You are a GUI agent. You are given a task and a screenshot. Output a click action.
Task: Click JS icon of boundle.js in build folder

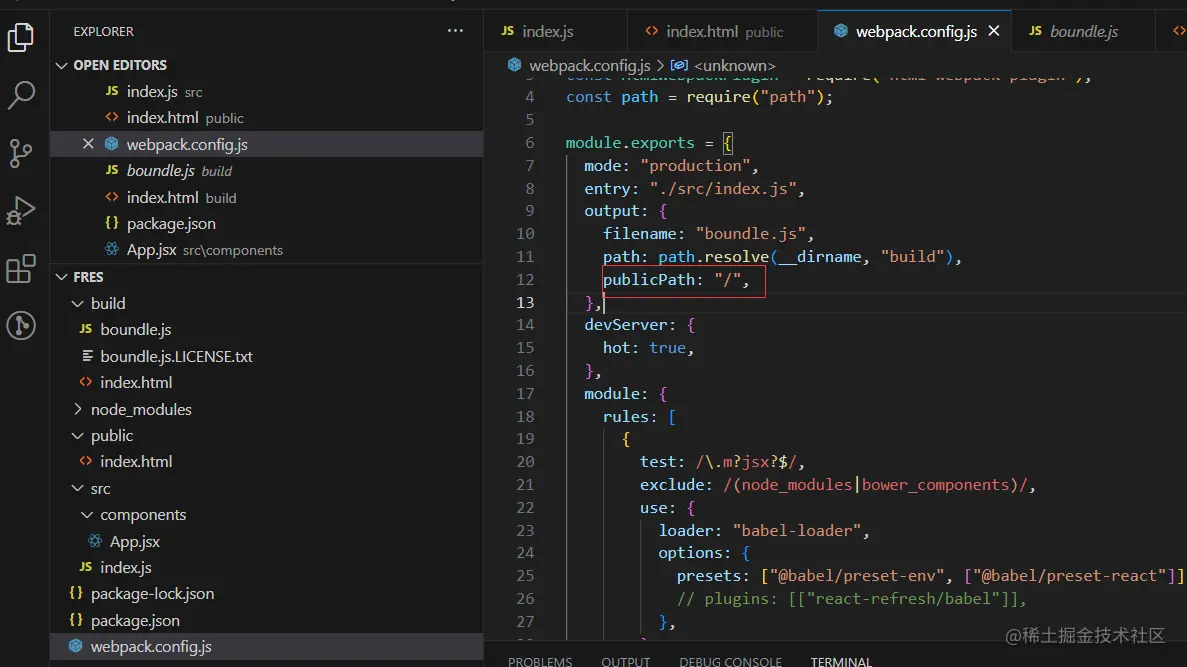[x=86, y=329]
